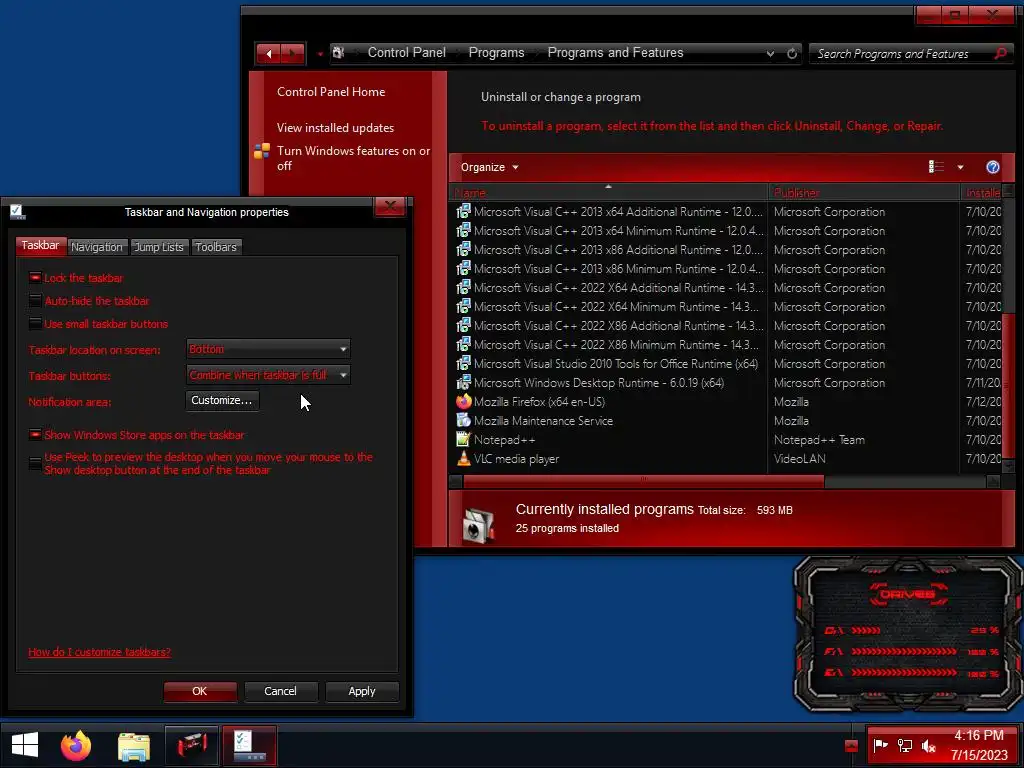Viewport: 1024px width, 768px height.
Task: Click the taskbar clock showing 4:16 PM
Action: (978, 745)
